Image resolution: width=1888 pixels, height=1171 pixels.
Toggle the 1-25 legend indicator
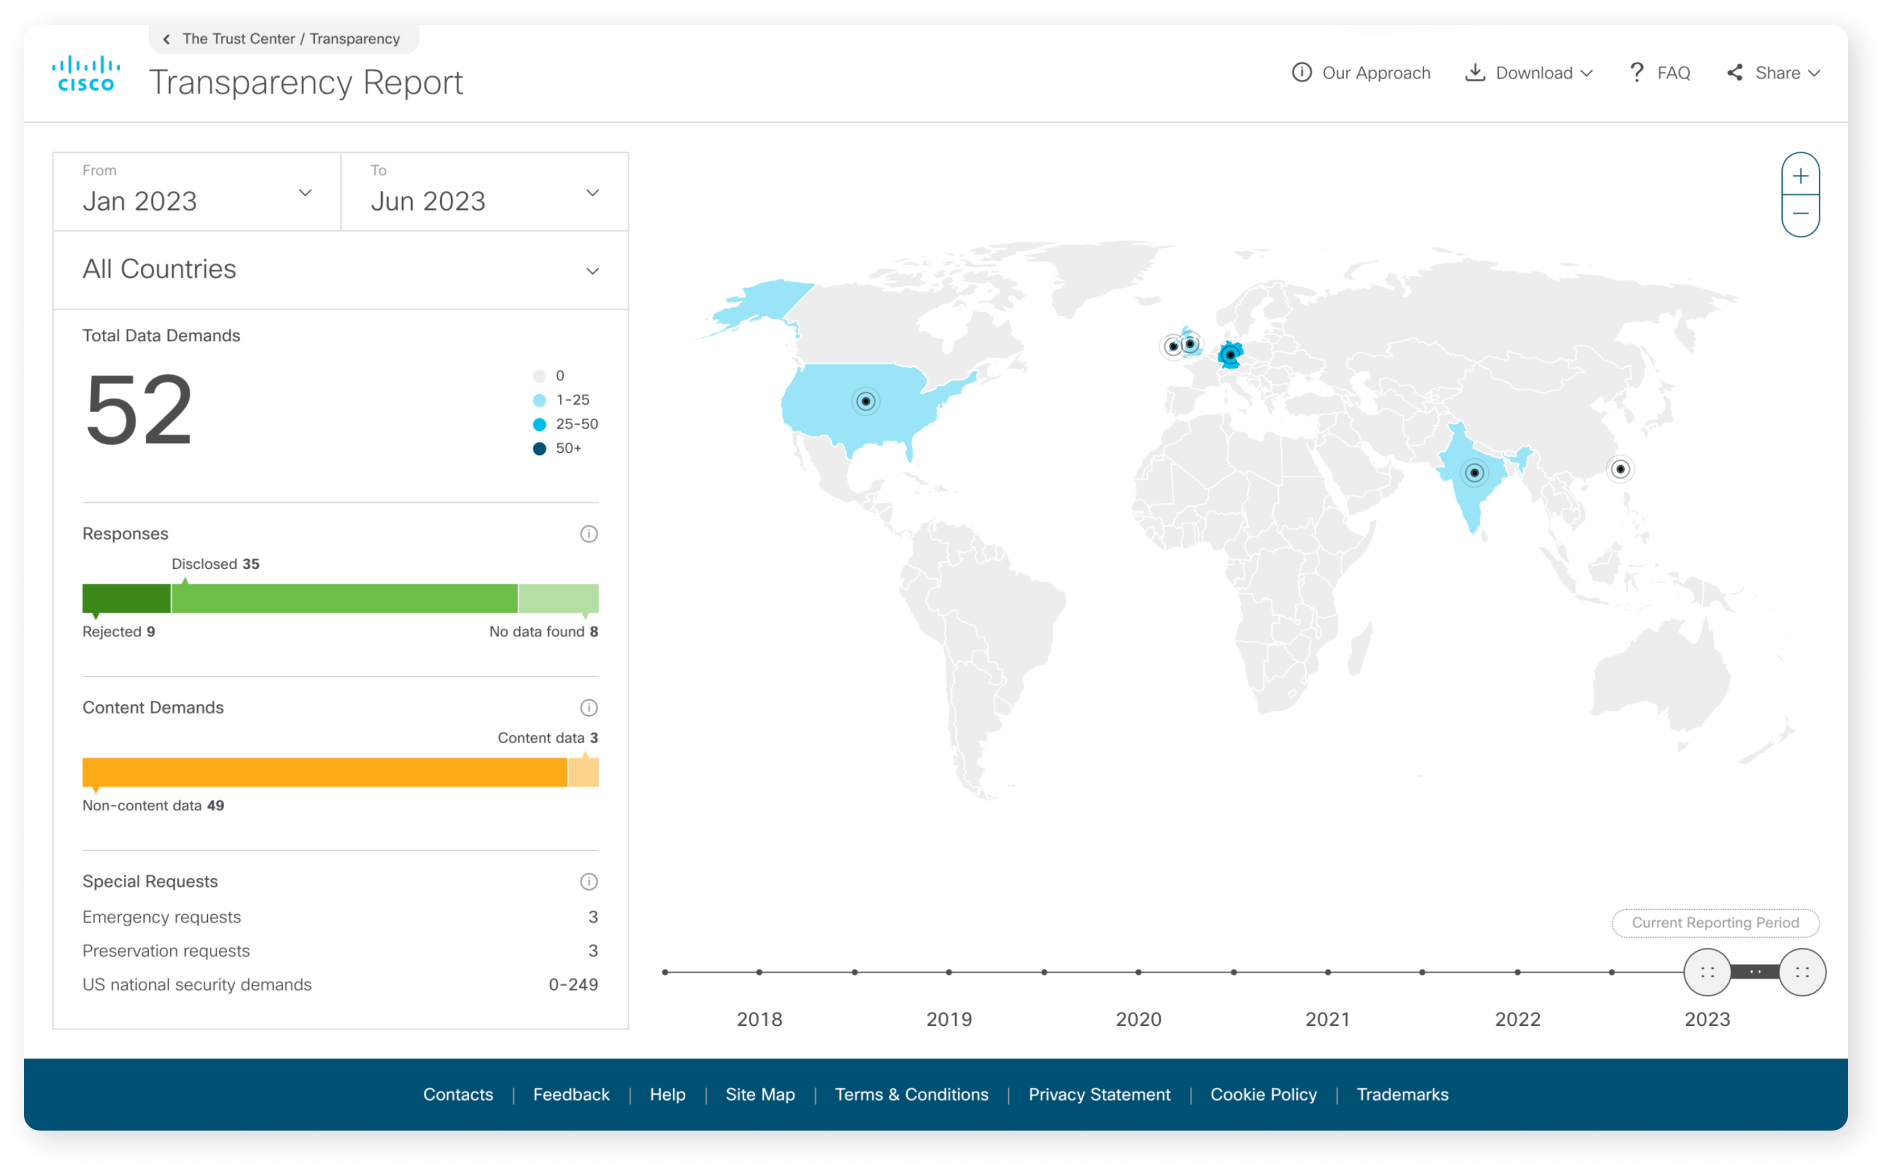(541, 399)
